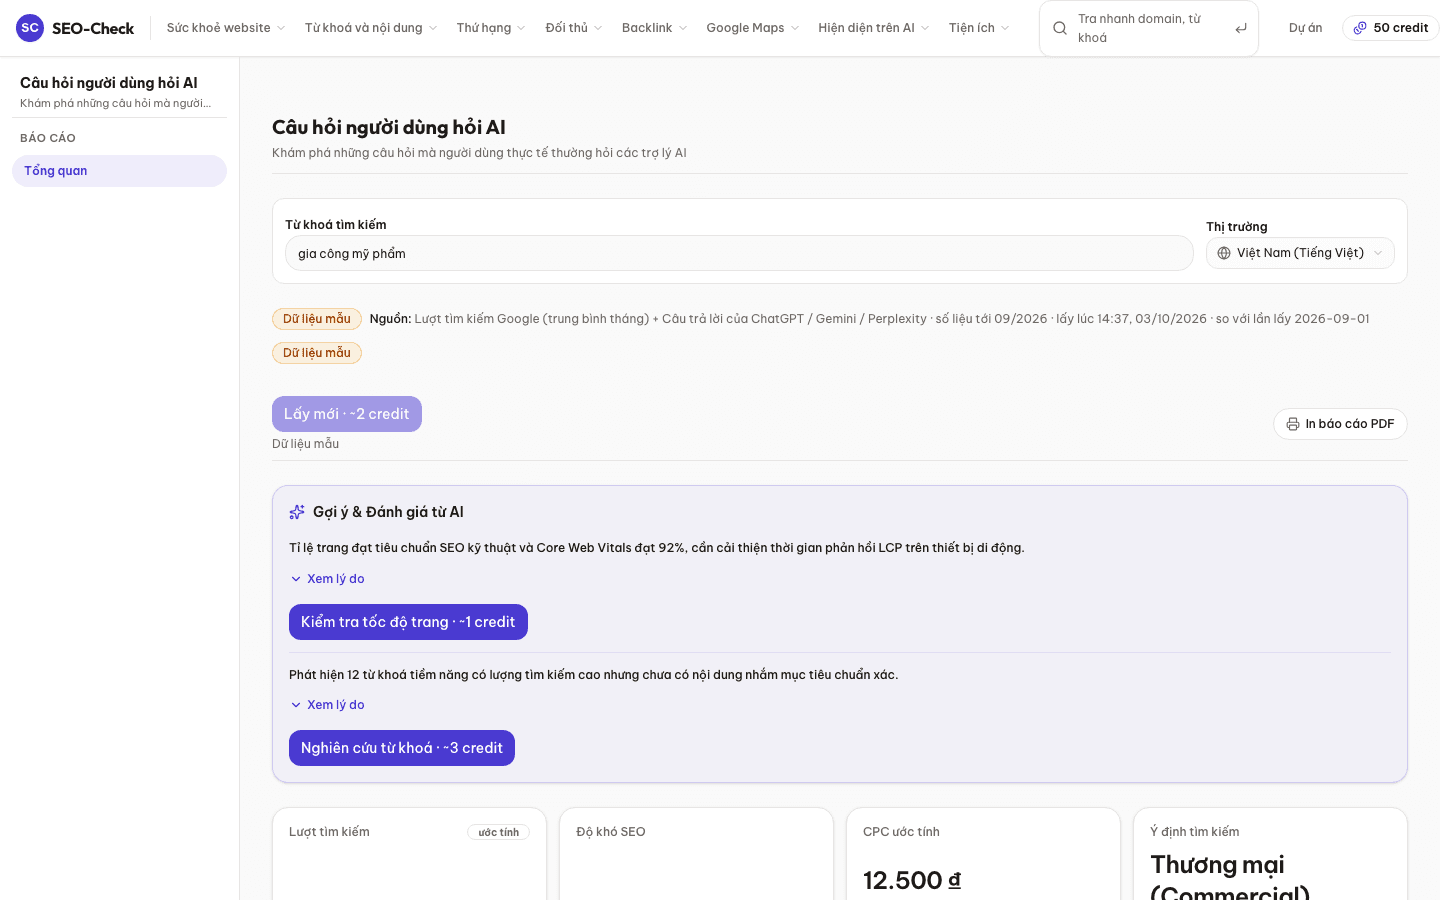Expand first Xem lý do under SEO suggestion
The height and width of the screenshot is (900, 1440).
coord(328,579)
